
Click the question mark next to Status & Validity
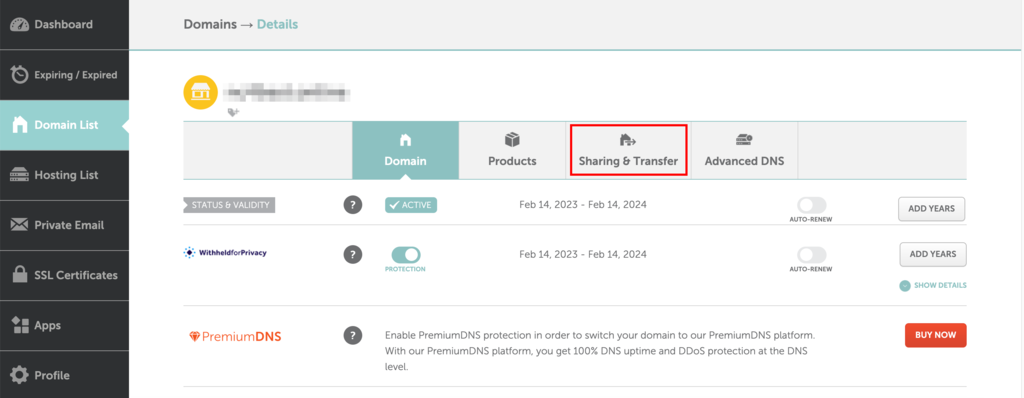tap(353, 205)
